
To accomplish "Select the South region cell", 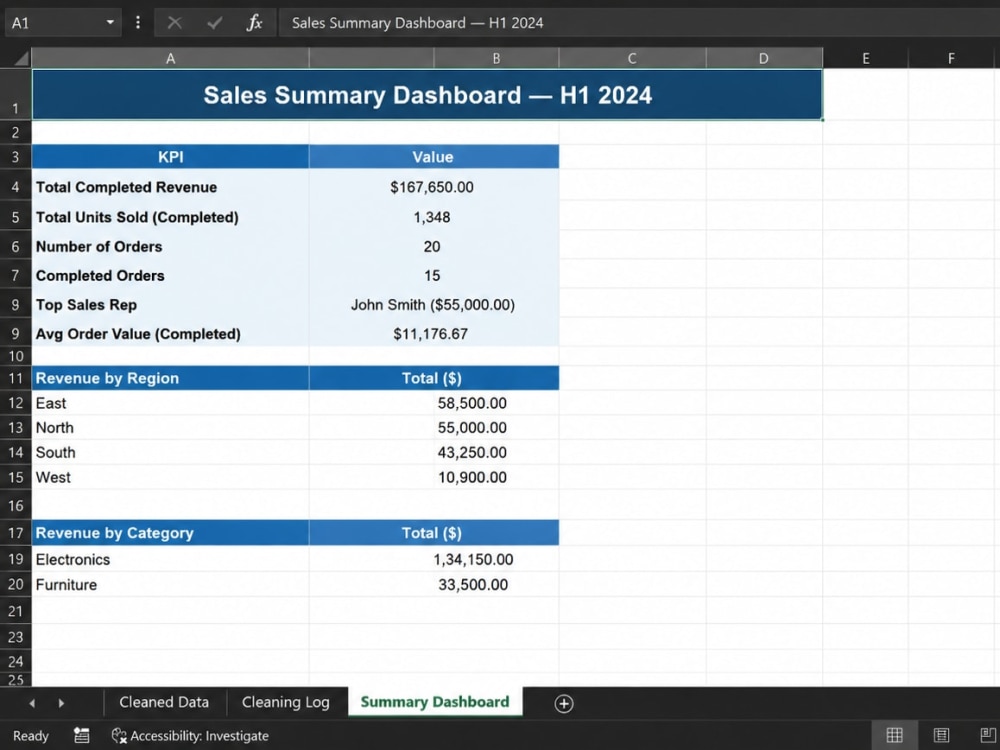I will pyautogui.click(x=170, y=453).
